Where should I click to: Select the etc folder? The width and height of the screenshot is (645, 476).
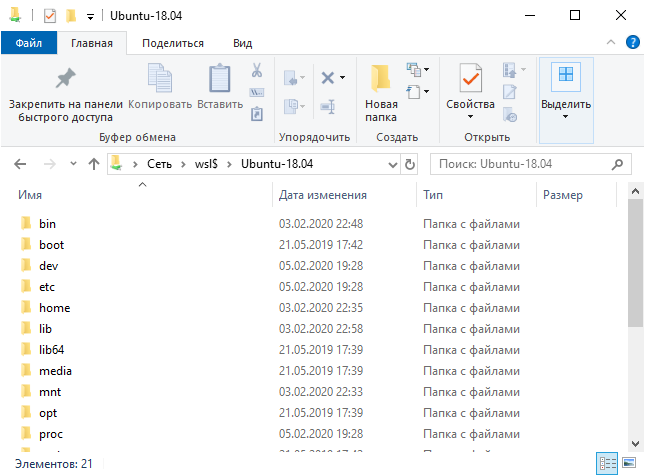[x=47, y=287]
